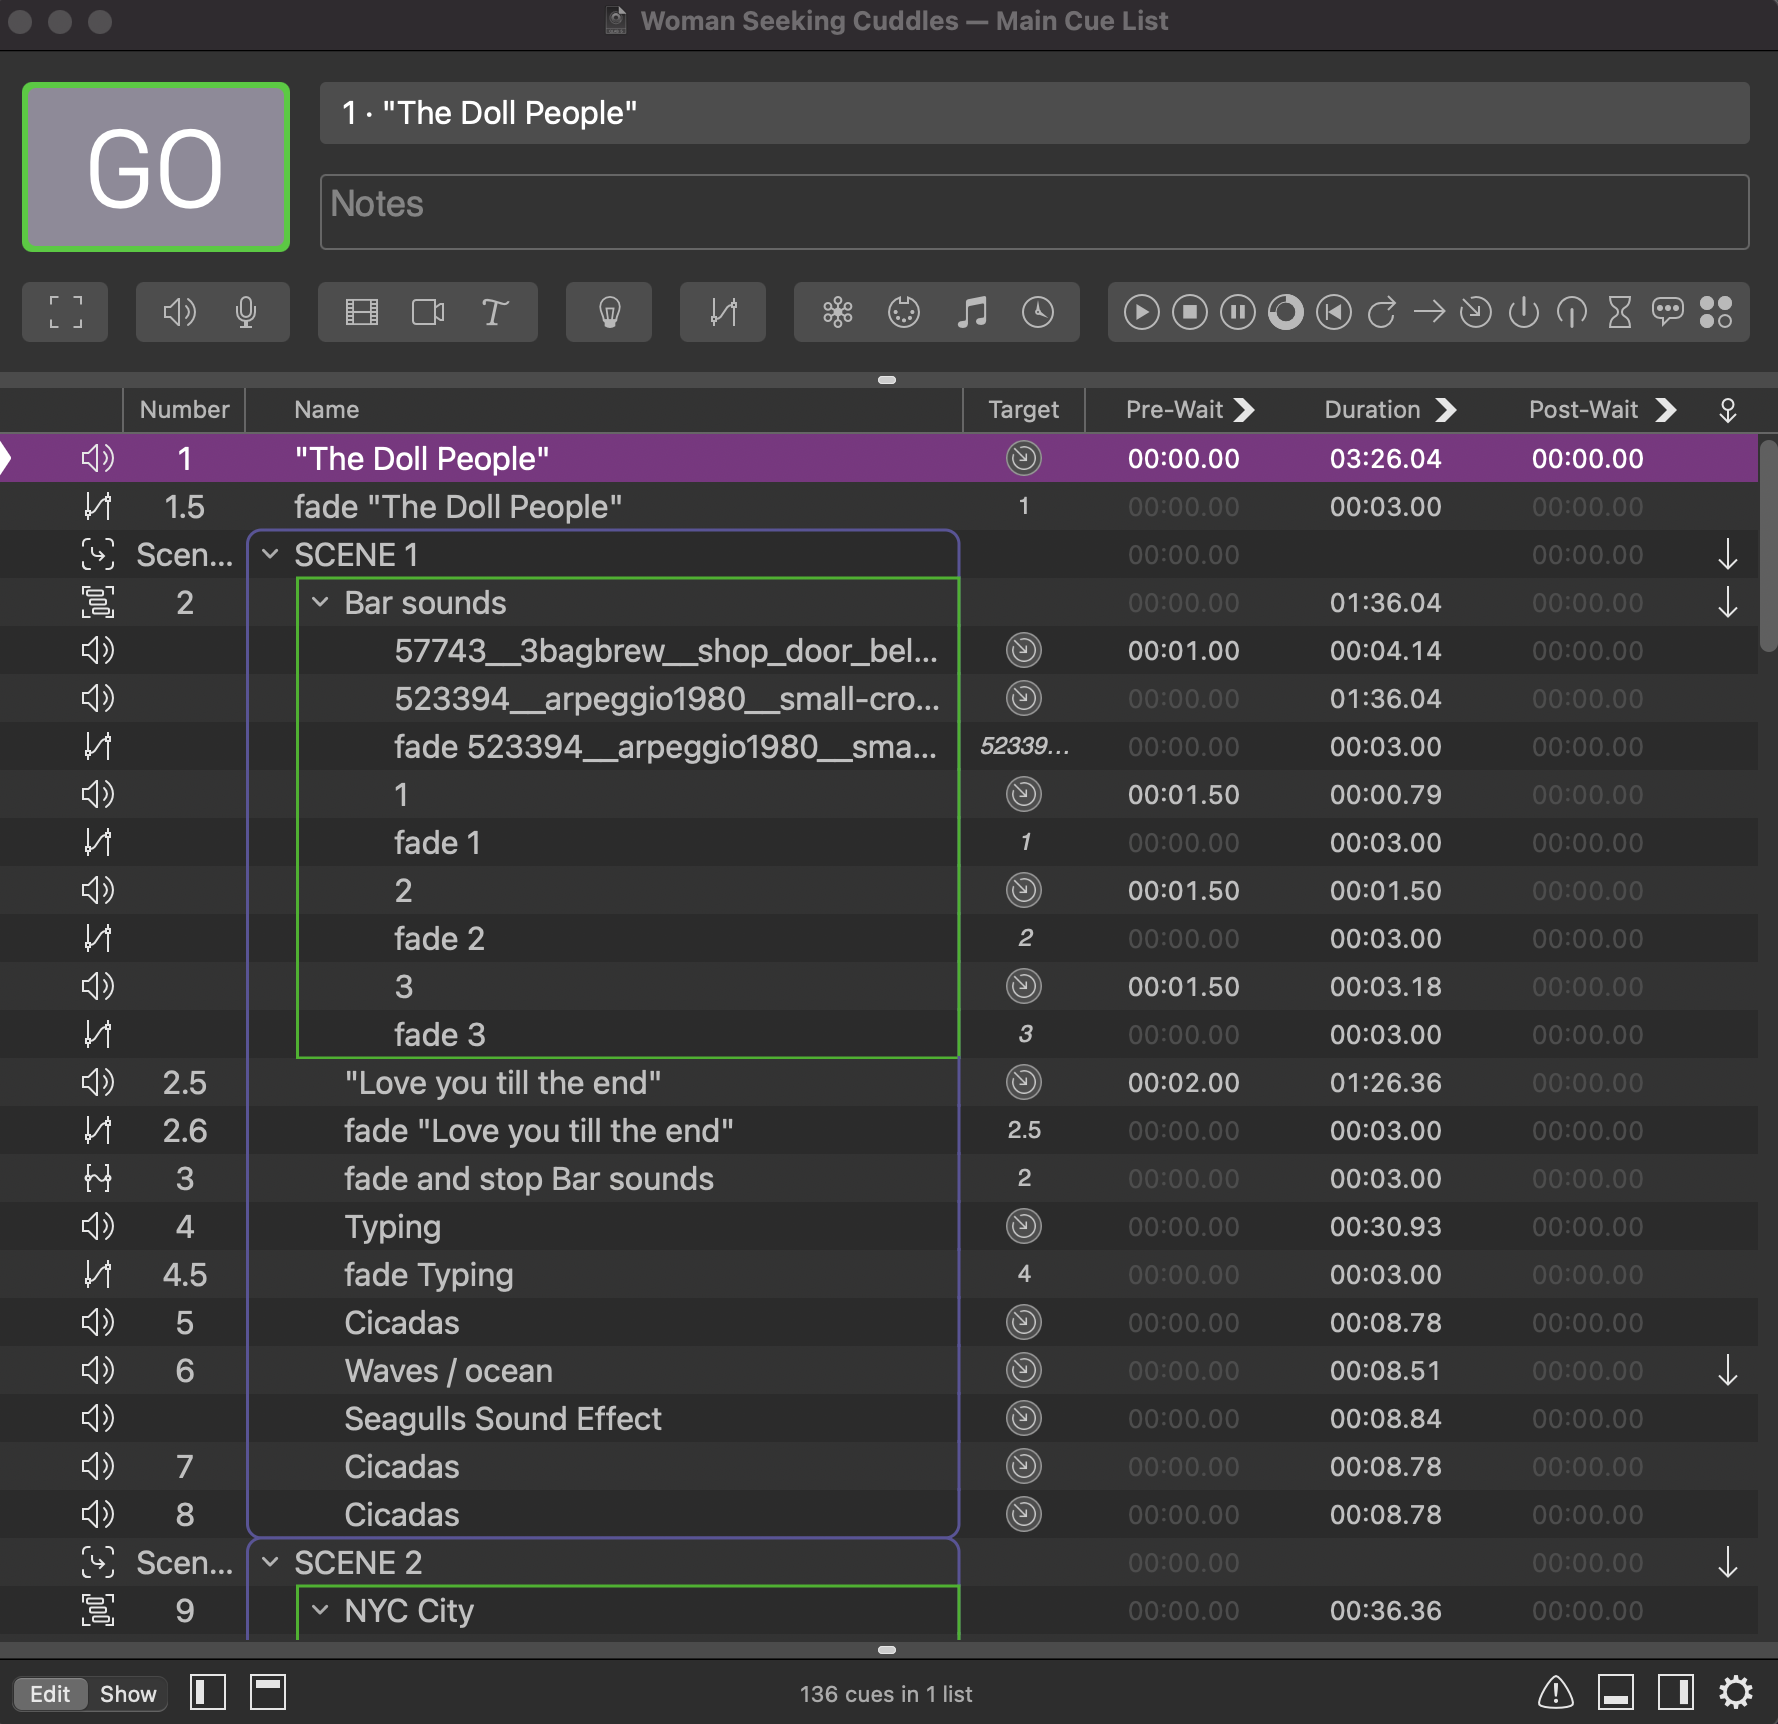Viewport: 1778px width, 1724px height.
Task: Add a new Camera cue
Action: 428,312
